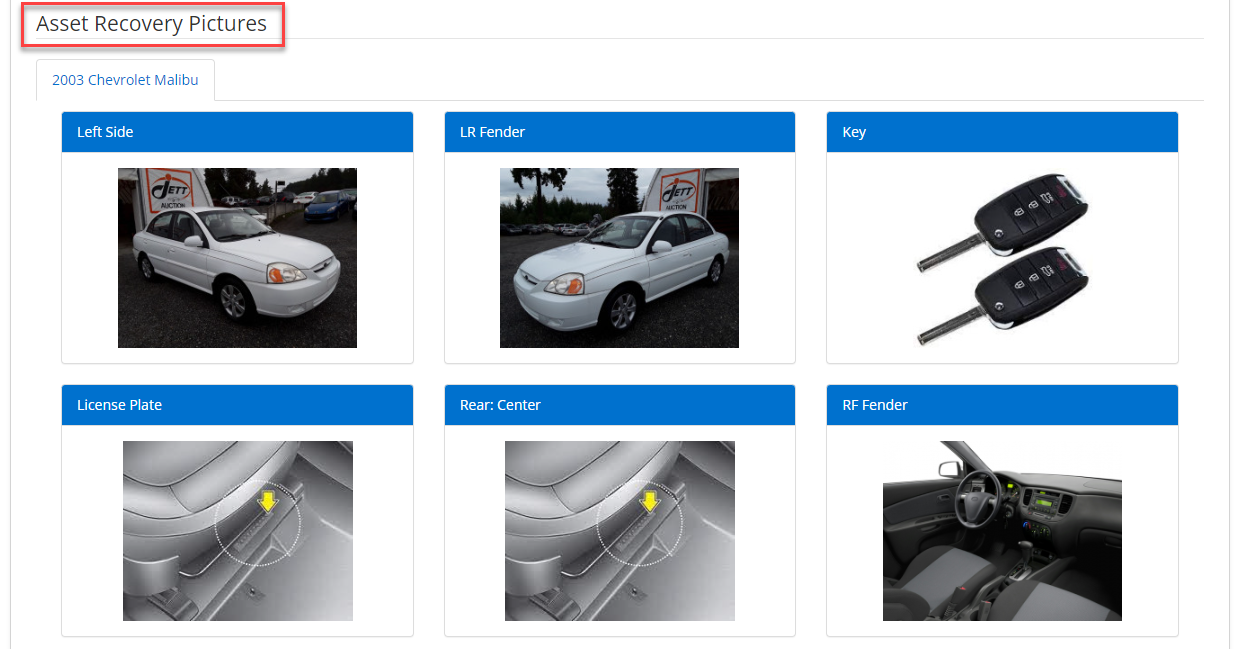
Task: View the Key picture thumbnail
Action: (1002, 258)
